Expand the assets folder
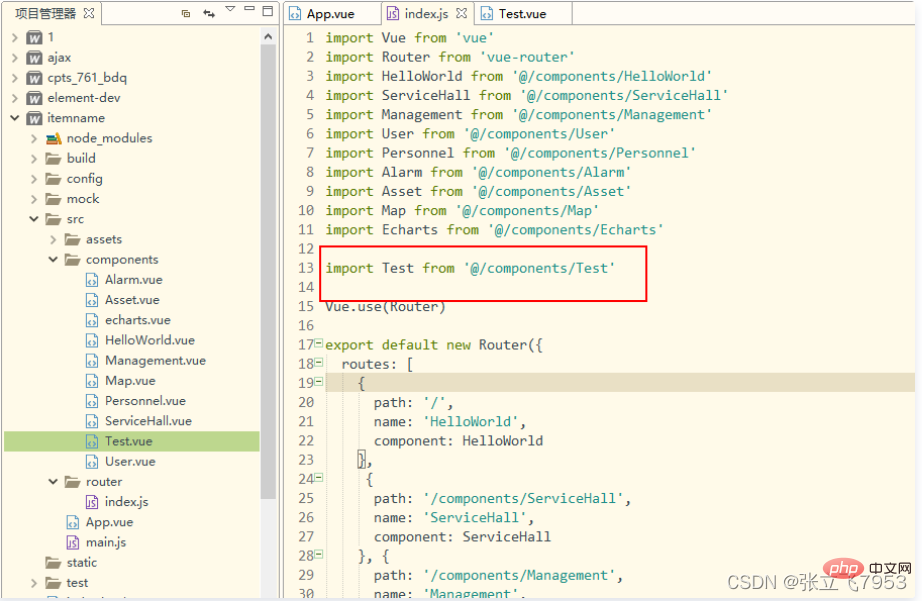 point(53,239)
